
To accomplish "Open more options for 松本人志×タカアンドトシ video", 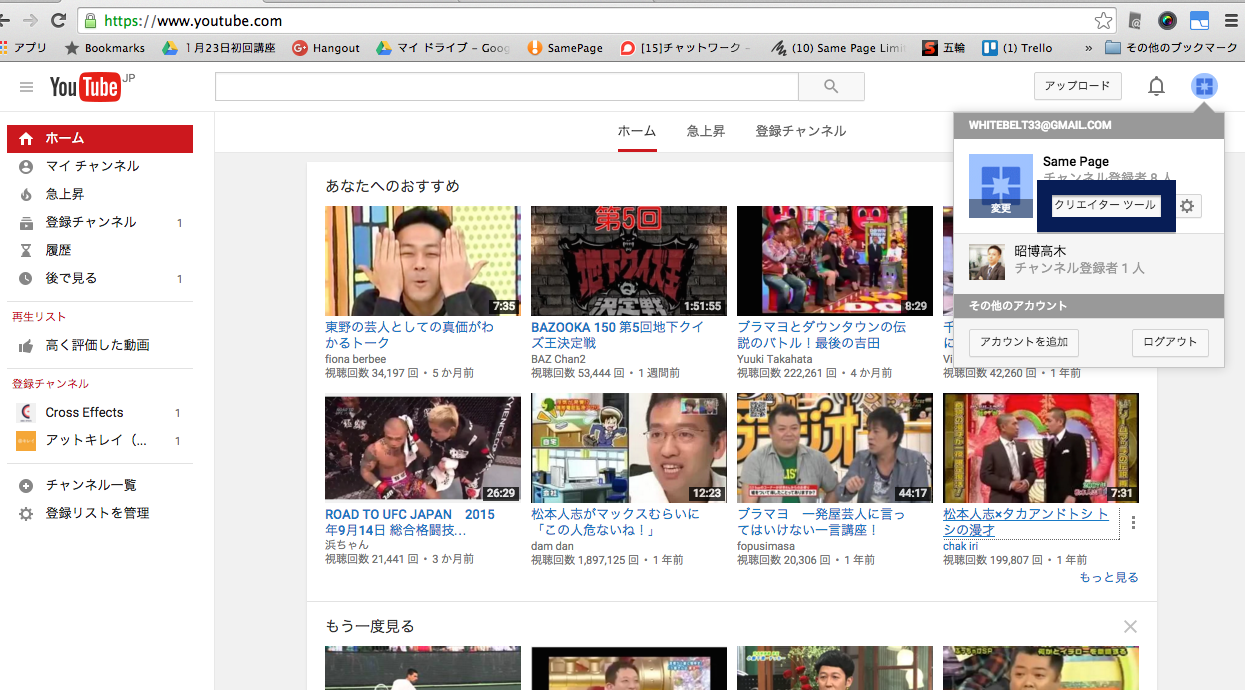I will pos(1133,522).
